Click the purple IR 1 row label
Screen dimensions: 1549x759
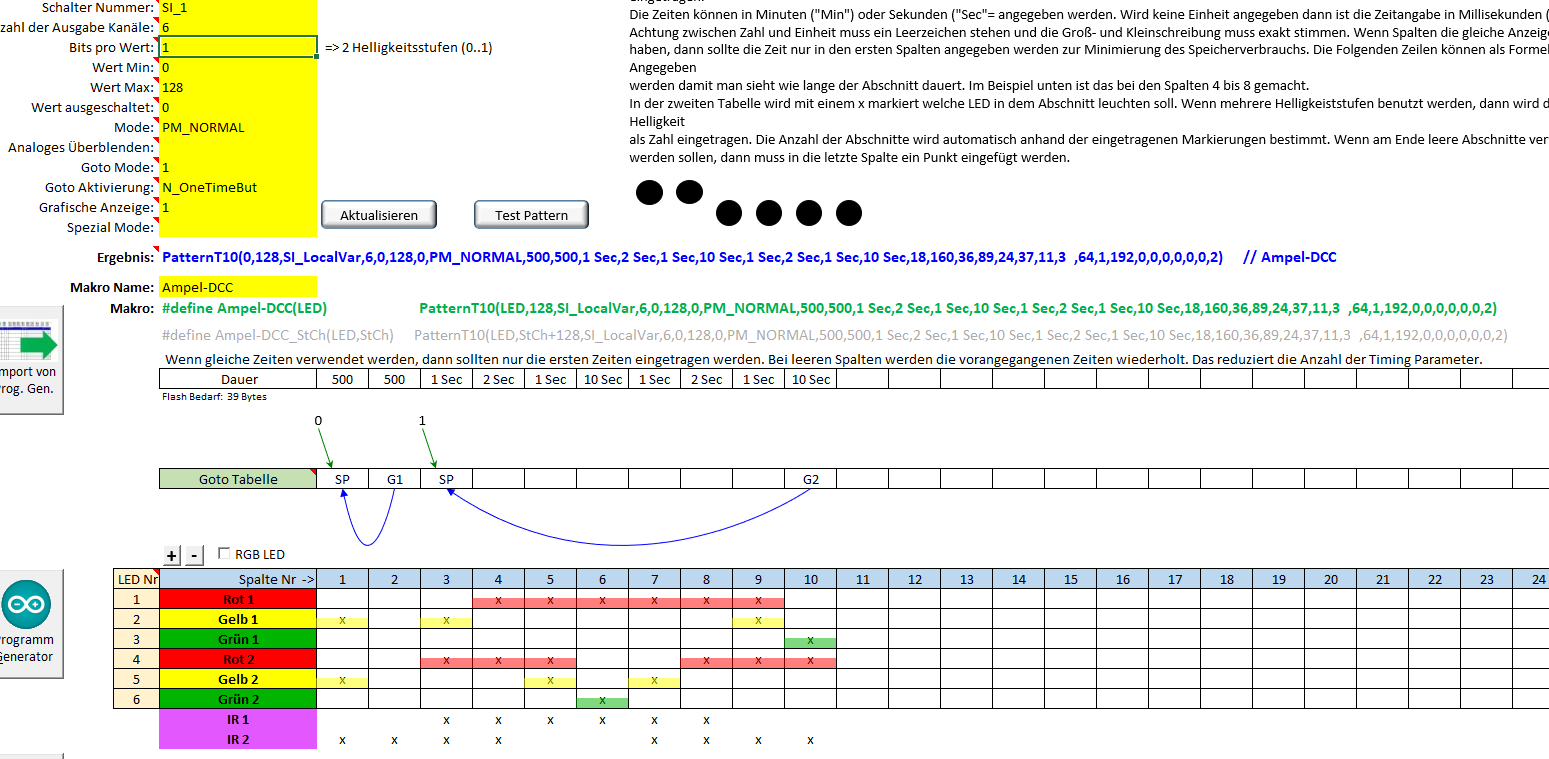tap(238, 719)
